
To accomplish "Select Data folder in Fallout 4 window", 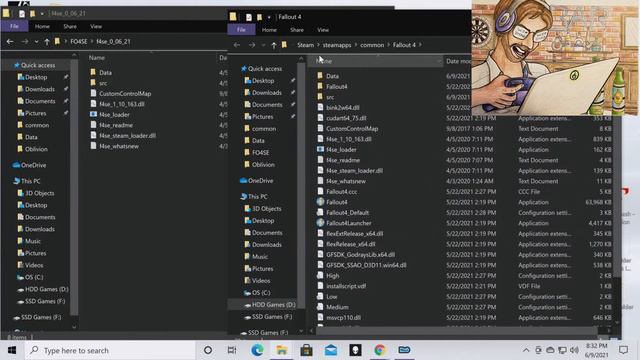I will coord(332,76).
